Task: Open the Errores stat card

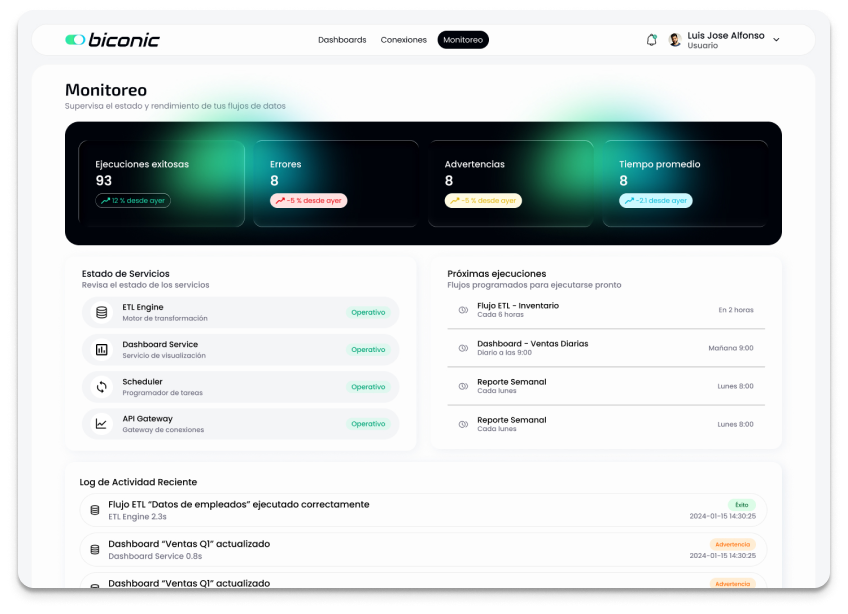Action: tap(335, 183)
